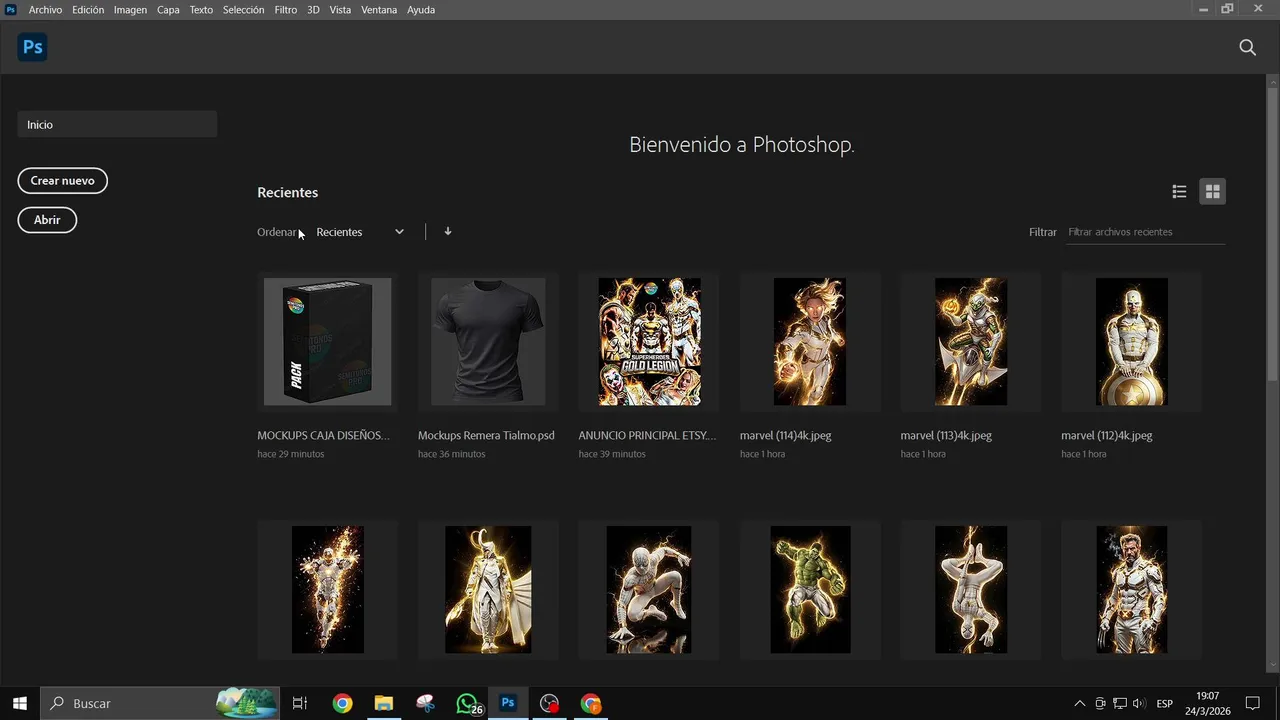This screenshot has height=720, width=1280.
Task: Open the 3D menu
Action: (x=313, y=9)
